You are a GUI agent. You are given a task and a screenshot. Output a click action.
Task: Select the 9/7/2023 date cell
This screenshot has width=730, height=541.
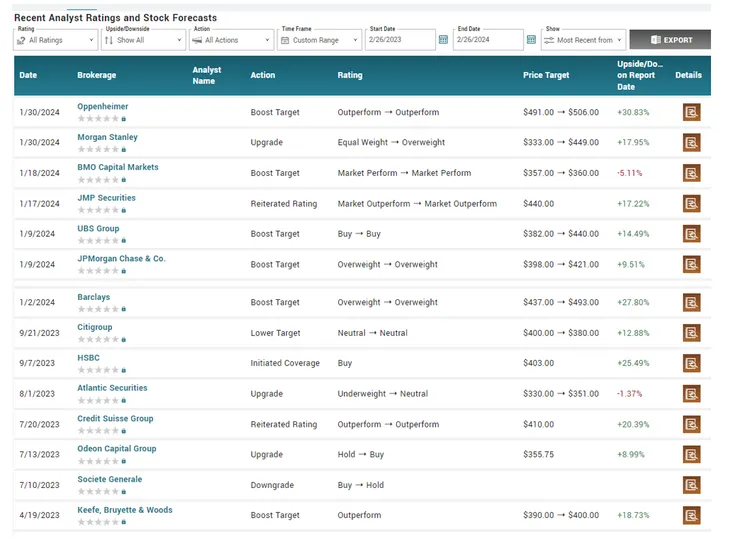click(37, 363)
